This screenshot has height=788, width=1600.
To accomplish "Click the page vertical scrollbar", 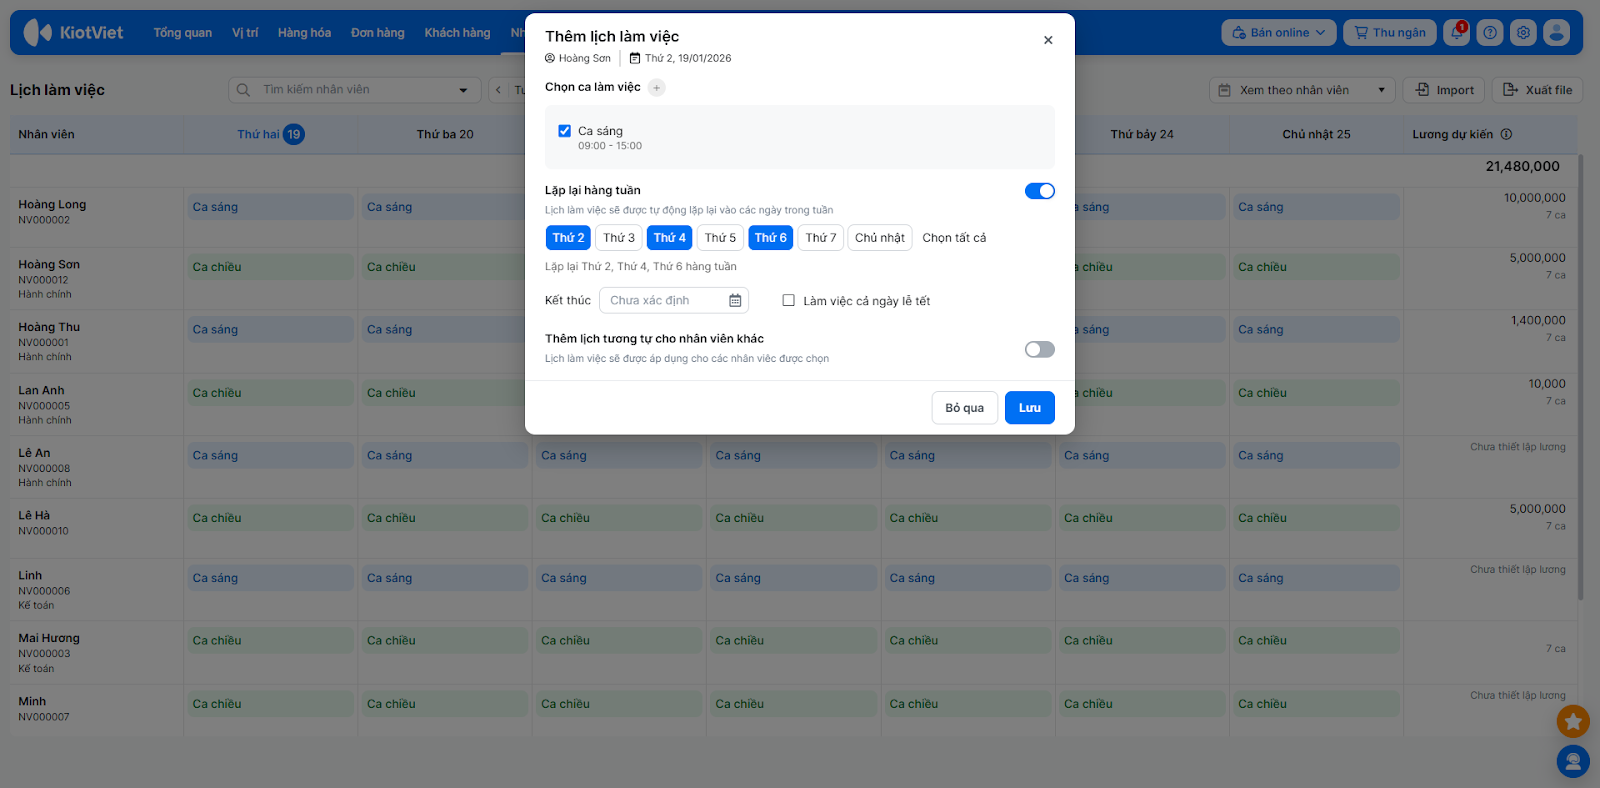I will [x=1581, y=376].
